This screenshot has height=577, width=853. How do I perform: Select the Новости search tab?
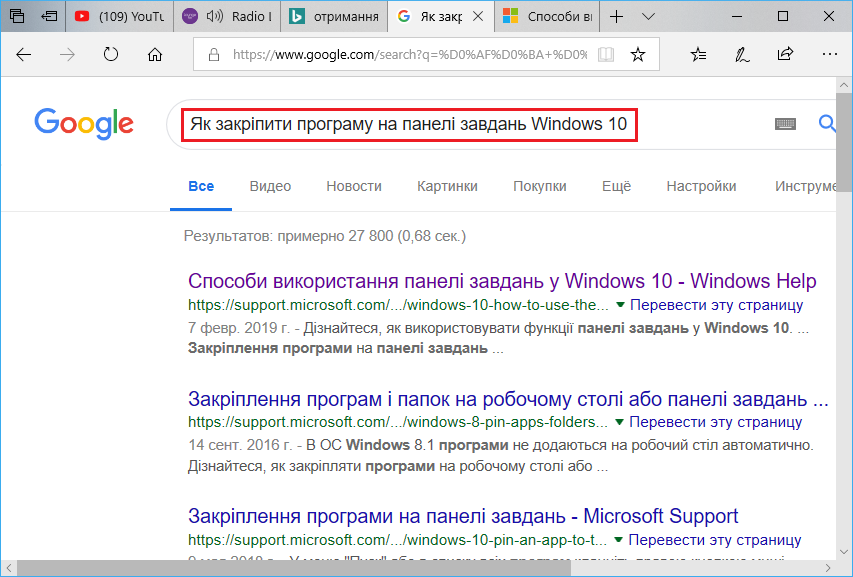click(354, 186)
